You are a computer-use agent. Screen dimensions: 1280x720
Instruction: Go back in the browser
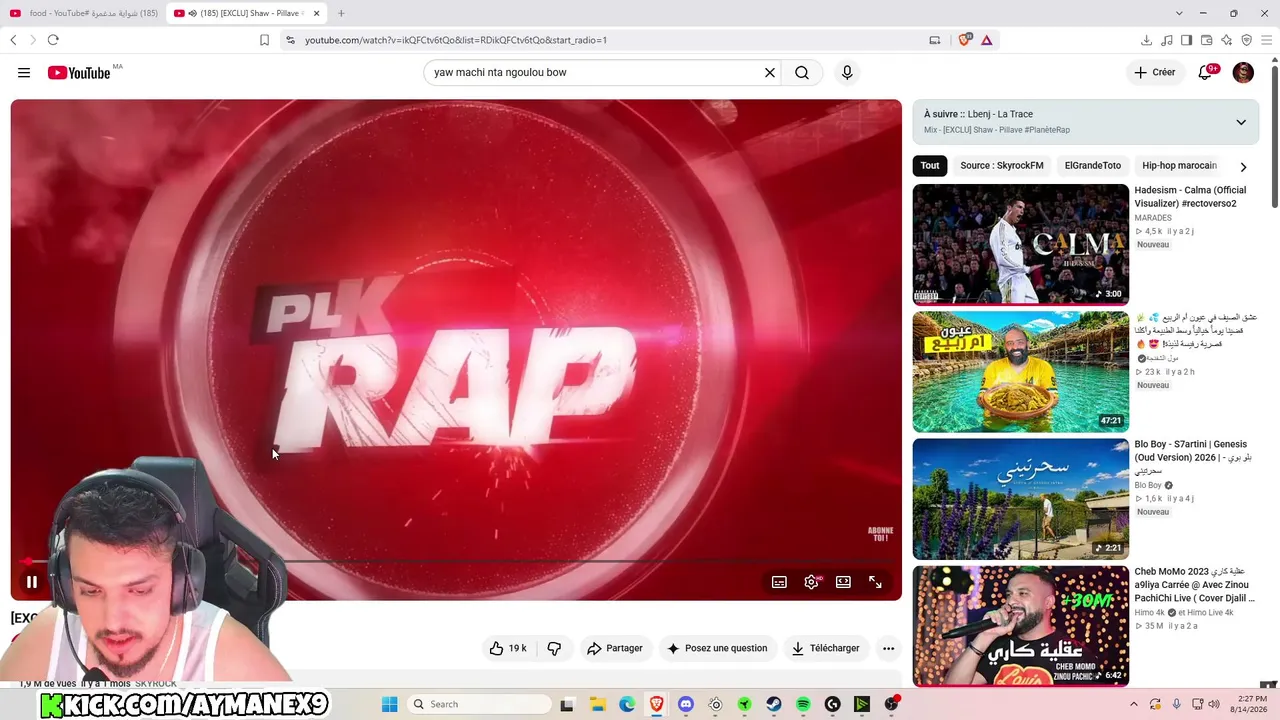(13, 40)
